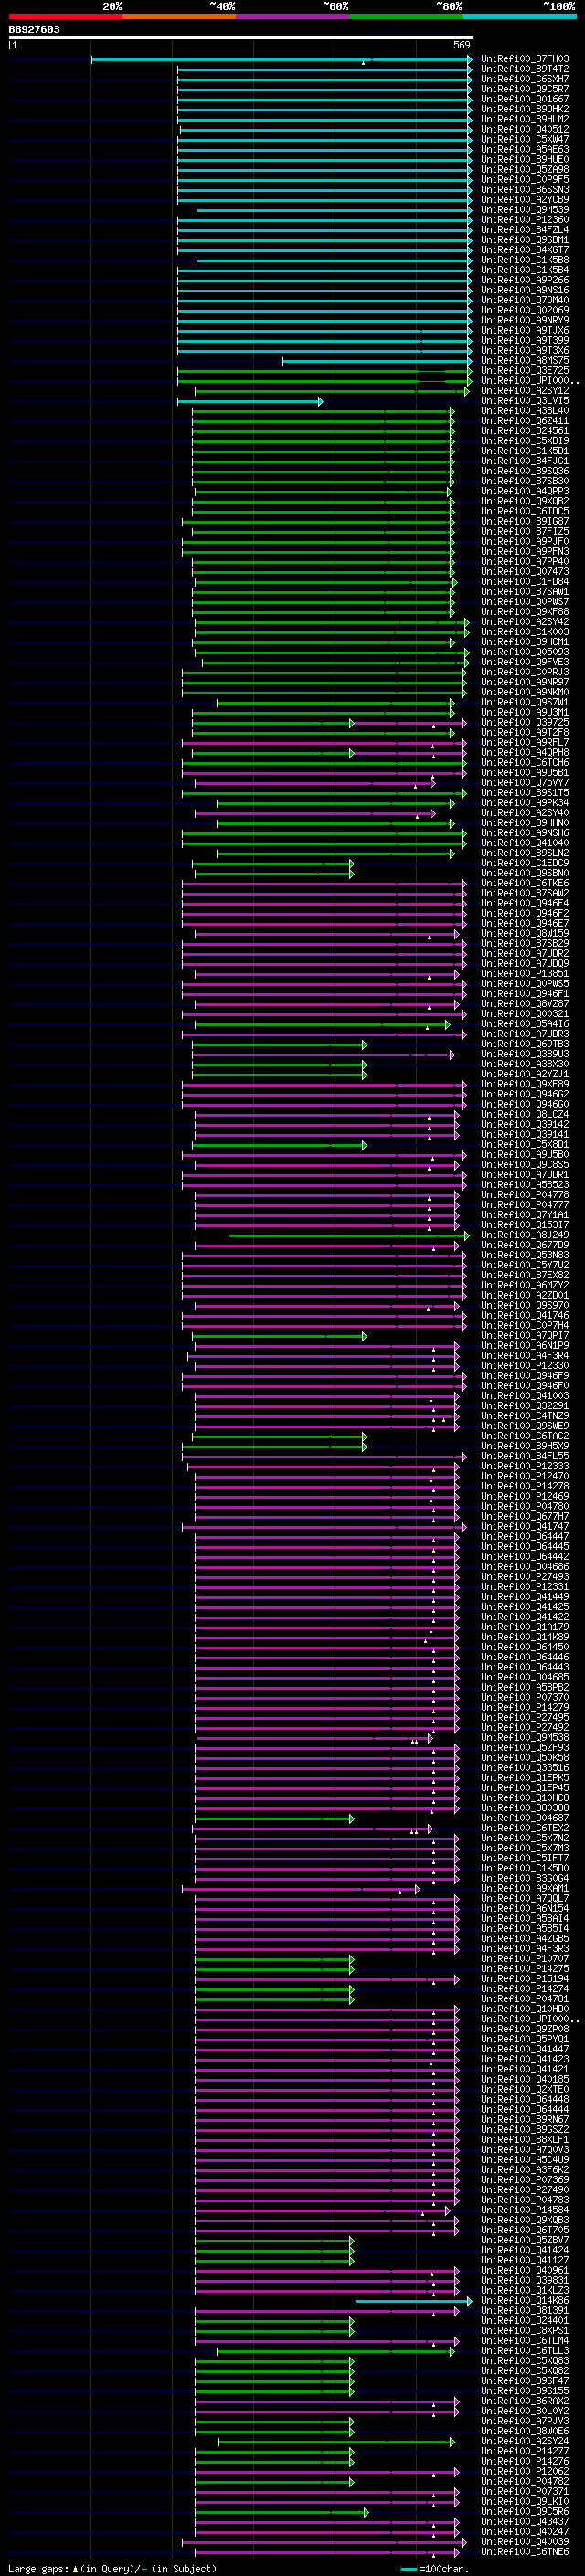This screenshot has height=2576, width=585.
Task: Click the label UniRef100_A2SY40
Action: [525, 813]
